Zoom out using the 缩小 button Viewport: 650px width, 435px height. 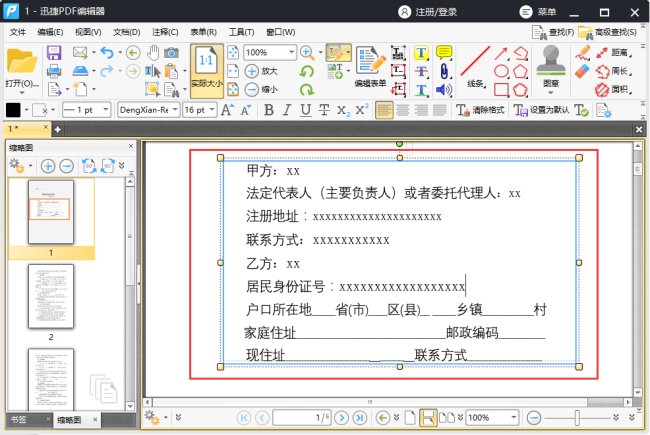pyautogui.click(x=261, y=89)
